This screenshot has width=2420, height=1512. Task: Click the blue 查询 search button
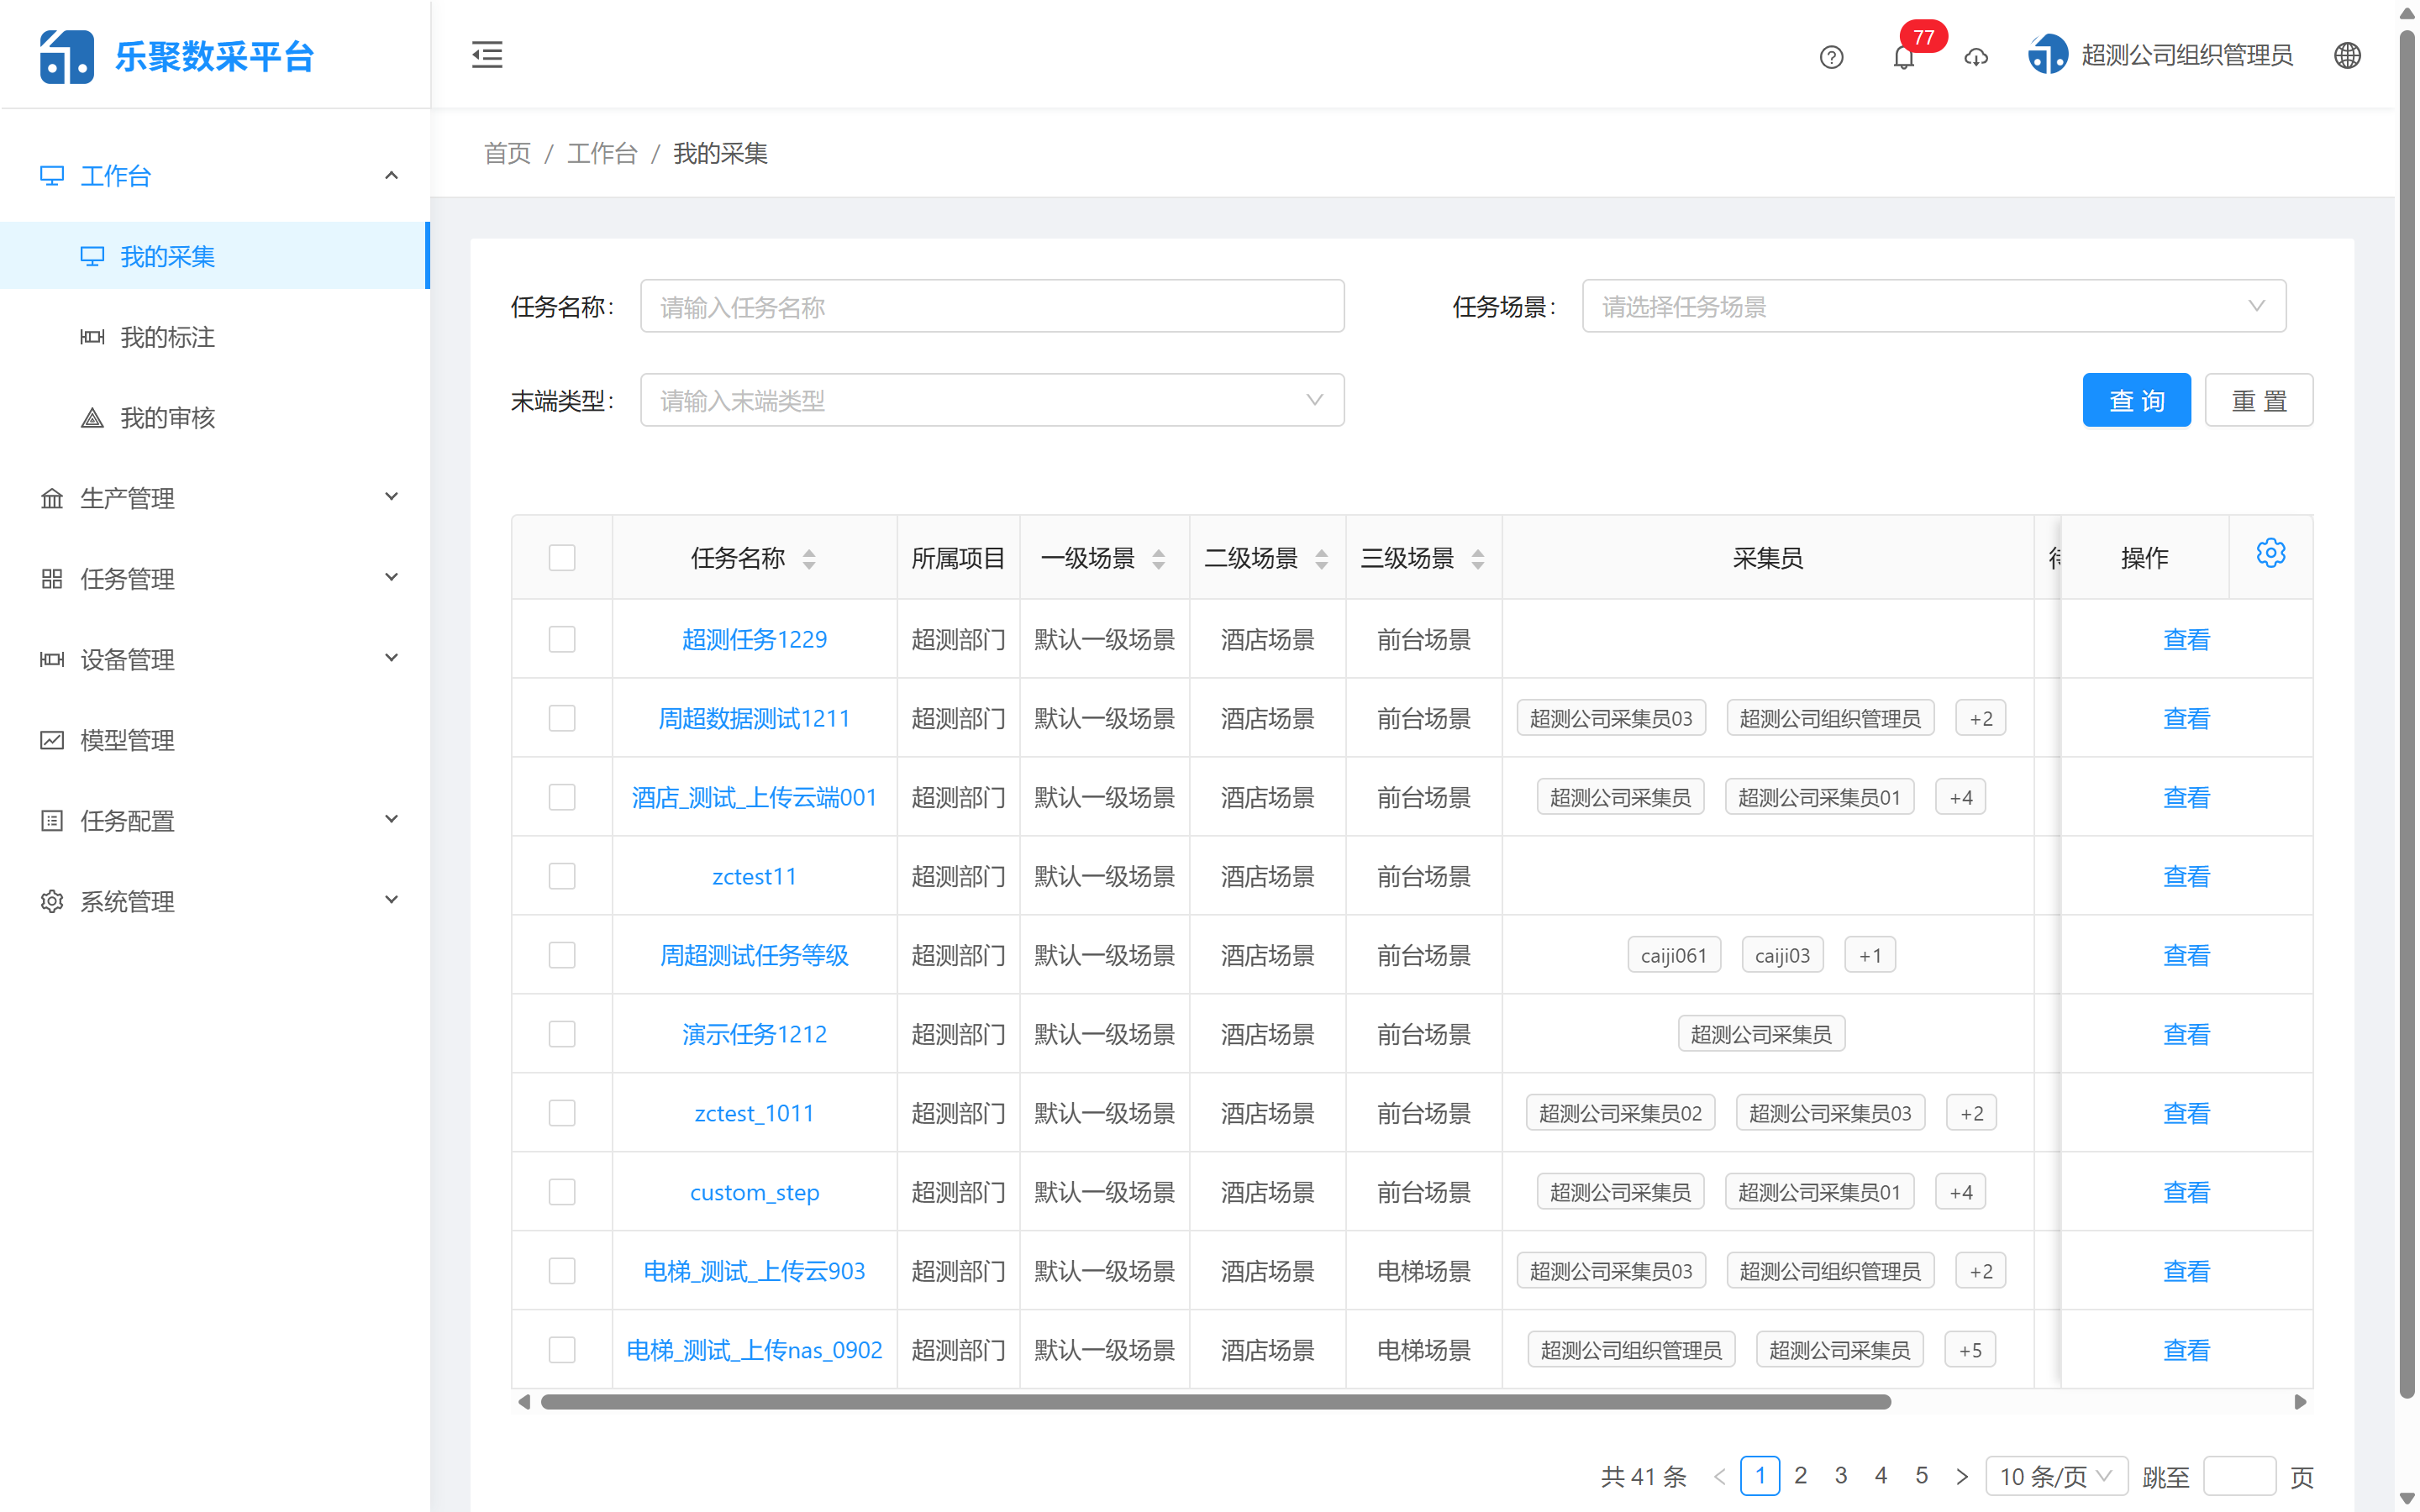coord(2136,399)
